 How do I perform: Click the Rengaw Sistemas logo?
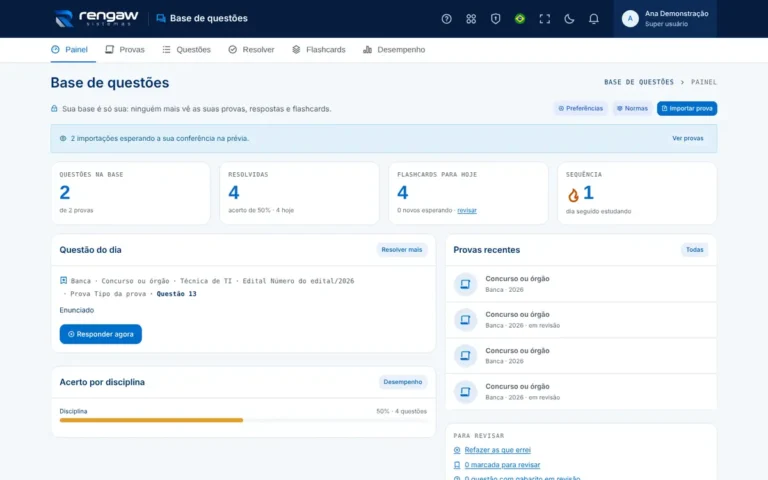point(96,18)
